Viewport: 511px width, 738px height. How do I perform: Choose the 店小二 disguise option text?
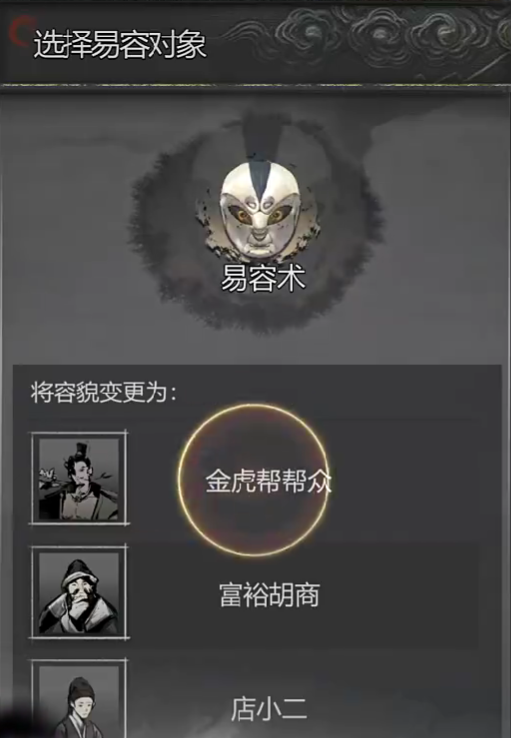269,709
